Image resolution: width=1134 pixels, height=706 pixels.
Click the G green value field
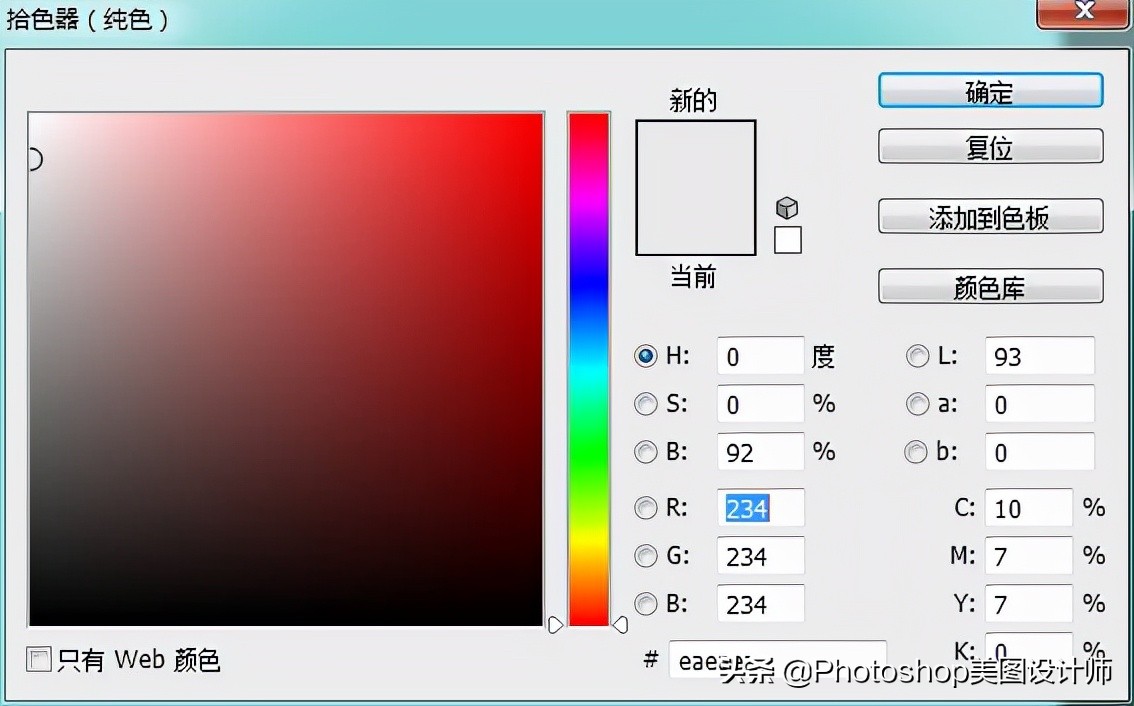(760, 556)
